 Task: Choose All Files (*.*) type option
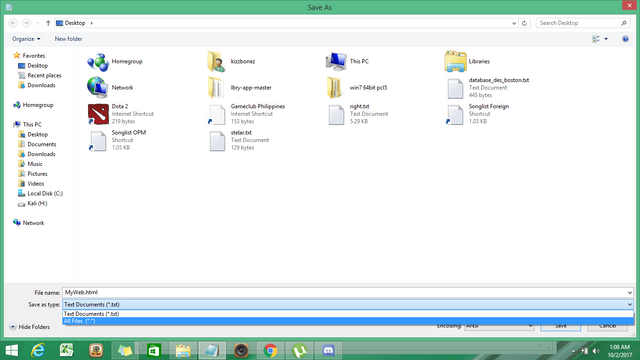click(x=348, y=321)
